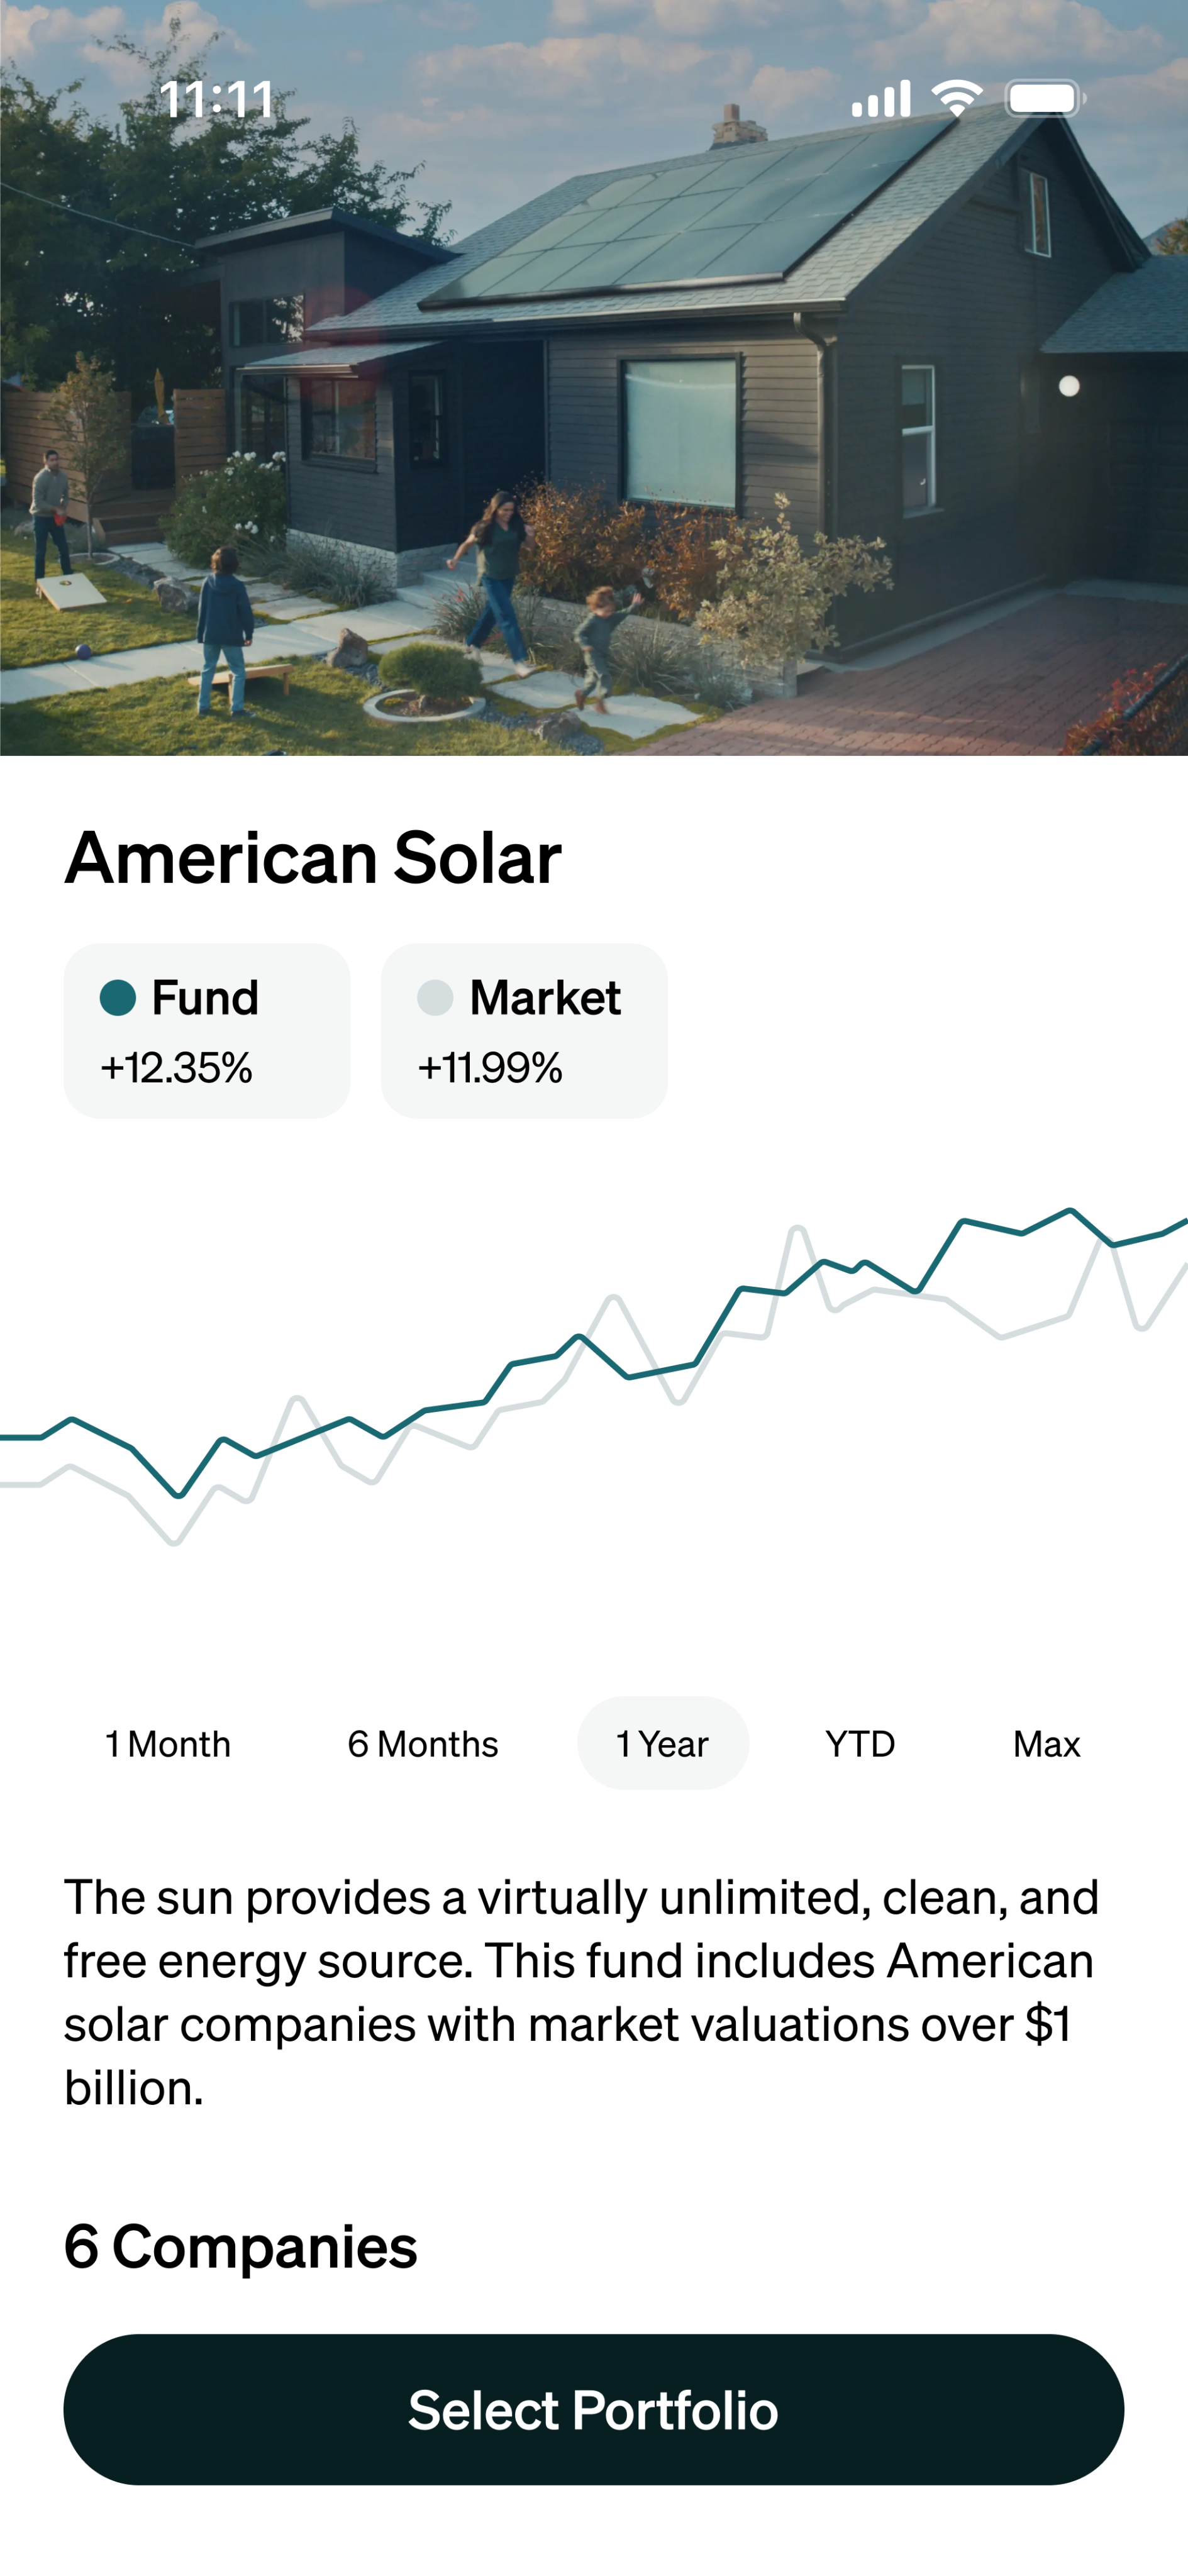Screen dimensions: 1188x2576
Task: Switch the chart to Max range
Action: tap(1046, 1744)
